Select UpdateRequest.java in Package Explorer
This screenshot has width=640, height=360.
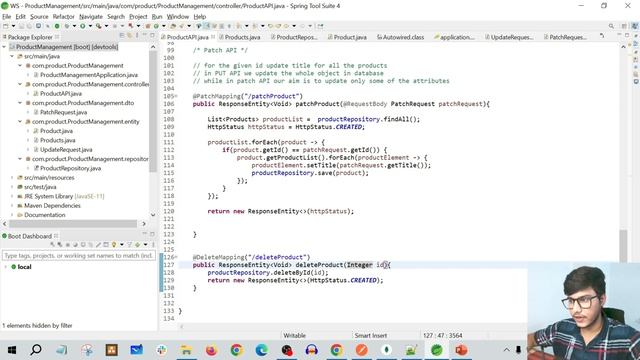[66, 149]
